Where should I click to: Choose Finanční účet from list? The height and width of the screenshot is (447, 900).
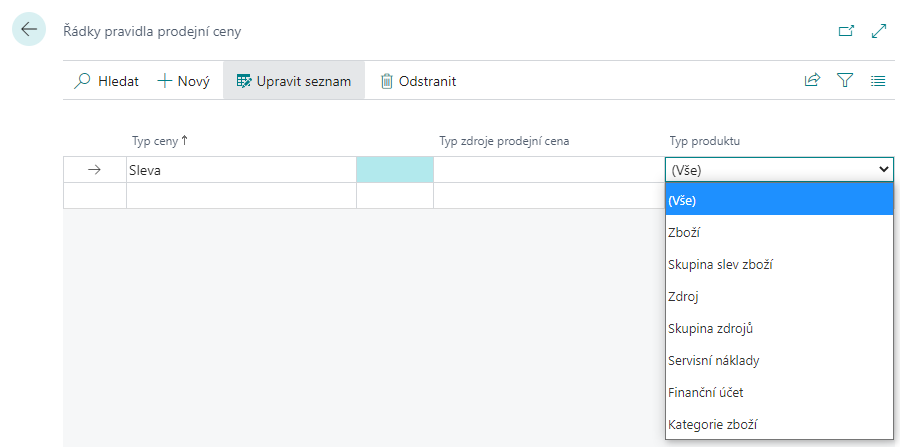(705, 393)
